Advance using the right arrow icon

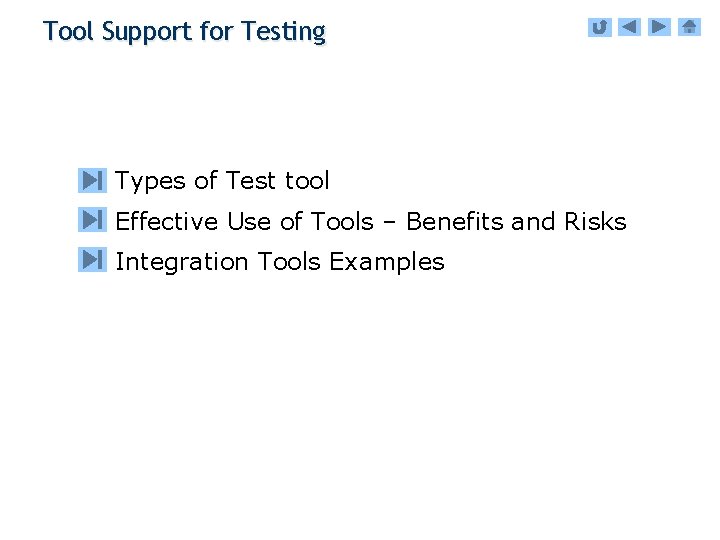(659, 27)
